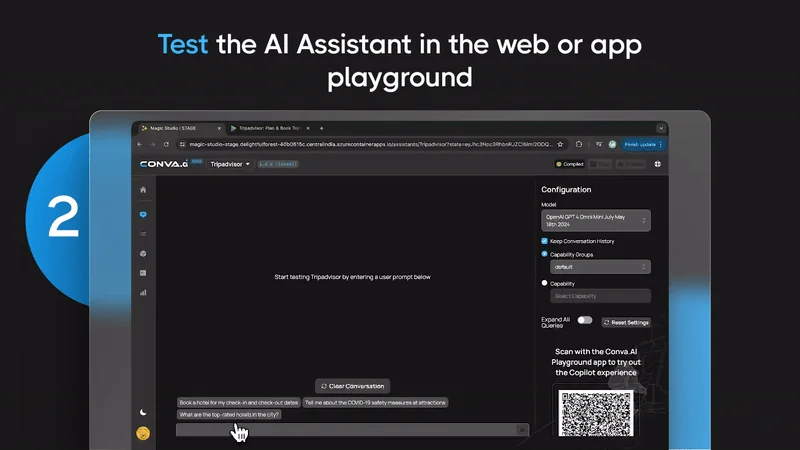Open the browser extensions puzzle icon
The image size is (800, 450).
point(579,144)
